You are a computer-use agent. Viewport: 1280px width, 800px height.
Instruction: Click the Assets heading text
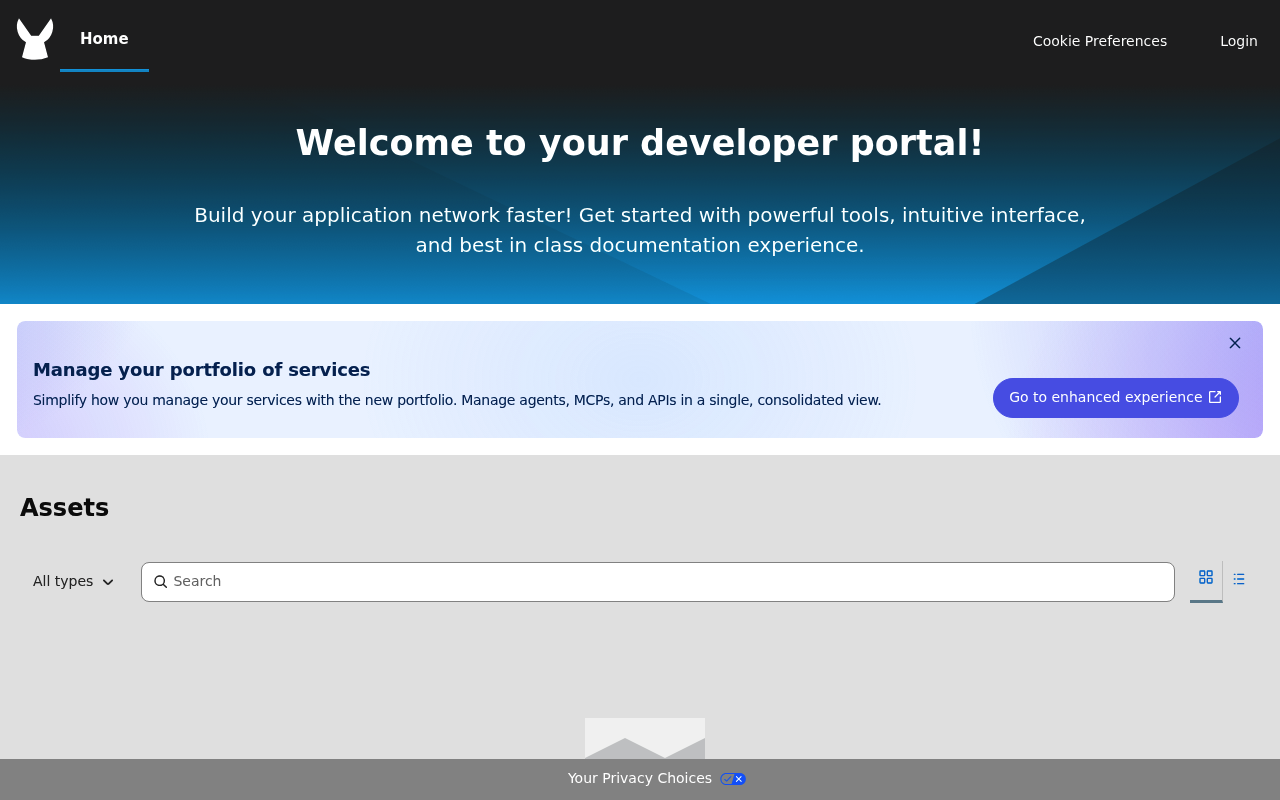point(64,508)
